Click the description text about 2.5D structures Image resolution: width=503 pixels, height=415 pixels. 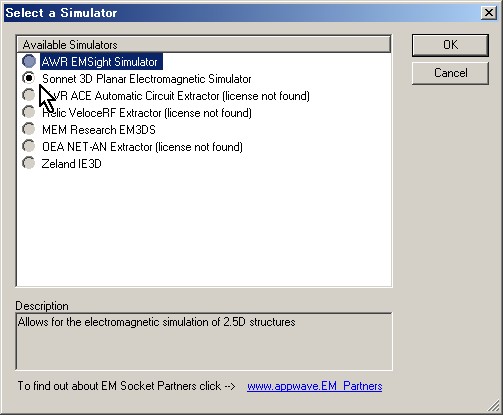(156, 322)
